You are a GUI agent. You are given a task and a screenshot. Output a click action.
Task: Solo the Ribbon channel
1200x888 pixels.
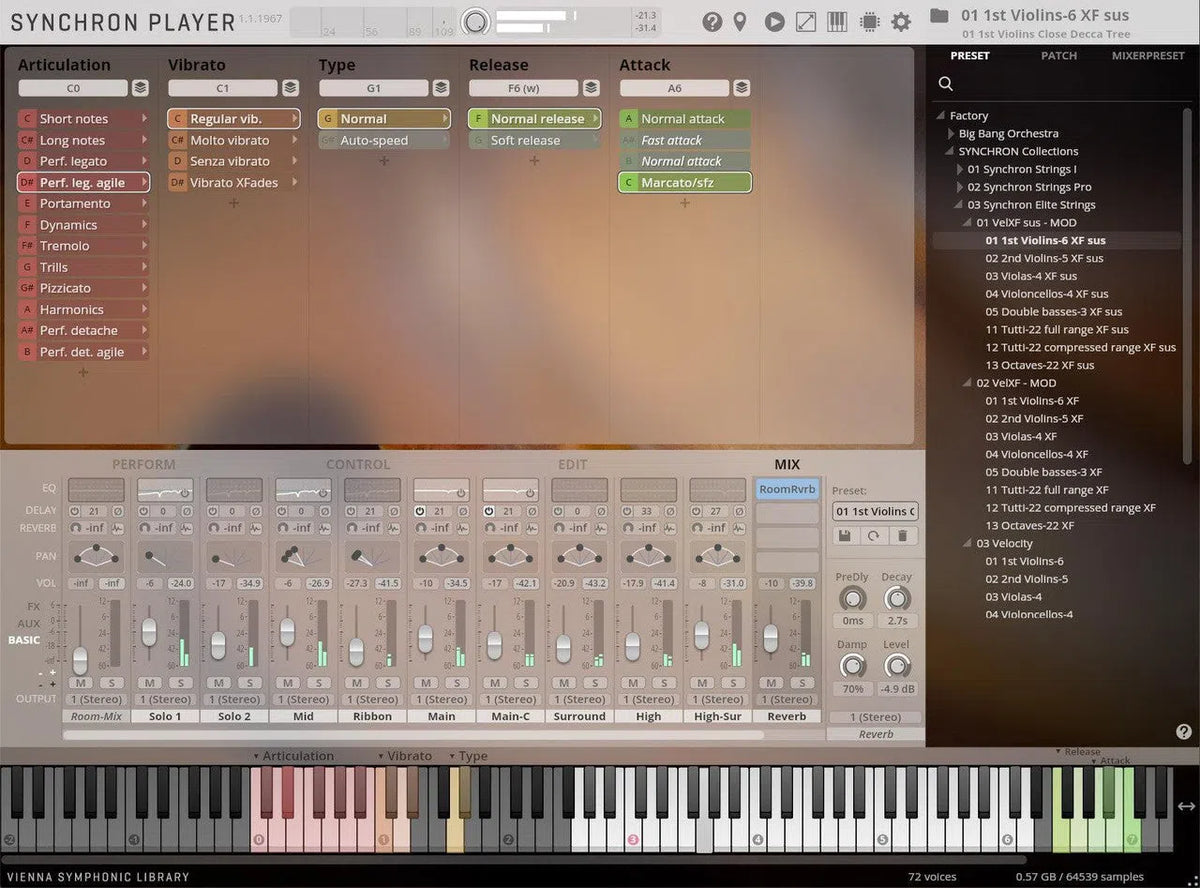click(x=388, y=683)
